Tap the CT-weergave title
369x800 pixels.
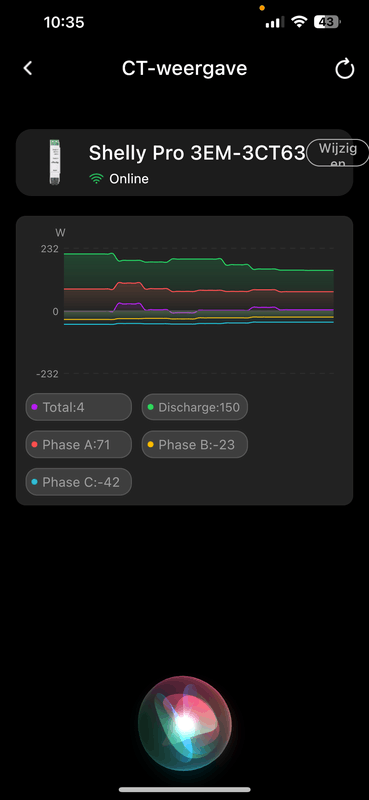coord(184,68)
